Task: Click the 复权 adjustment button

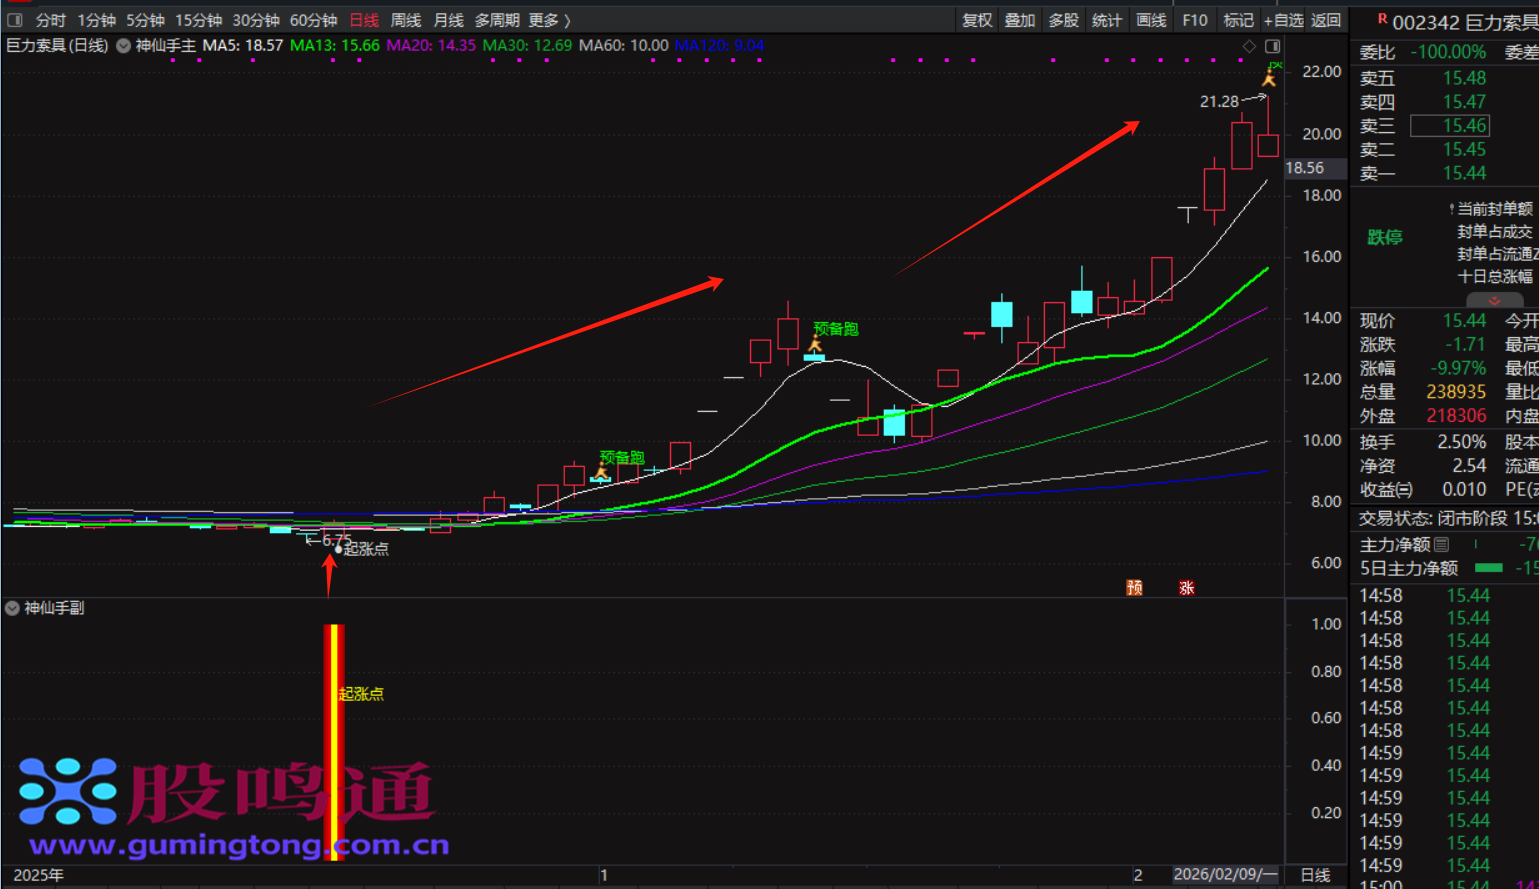Action: pos(976,20)
